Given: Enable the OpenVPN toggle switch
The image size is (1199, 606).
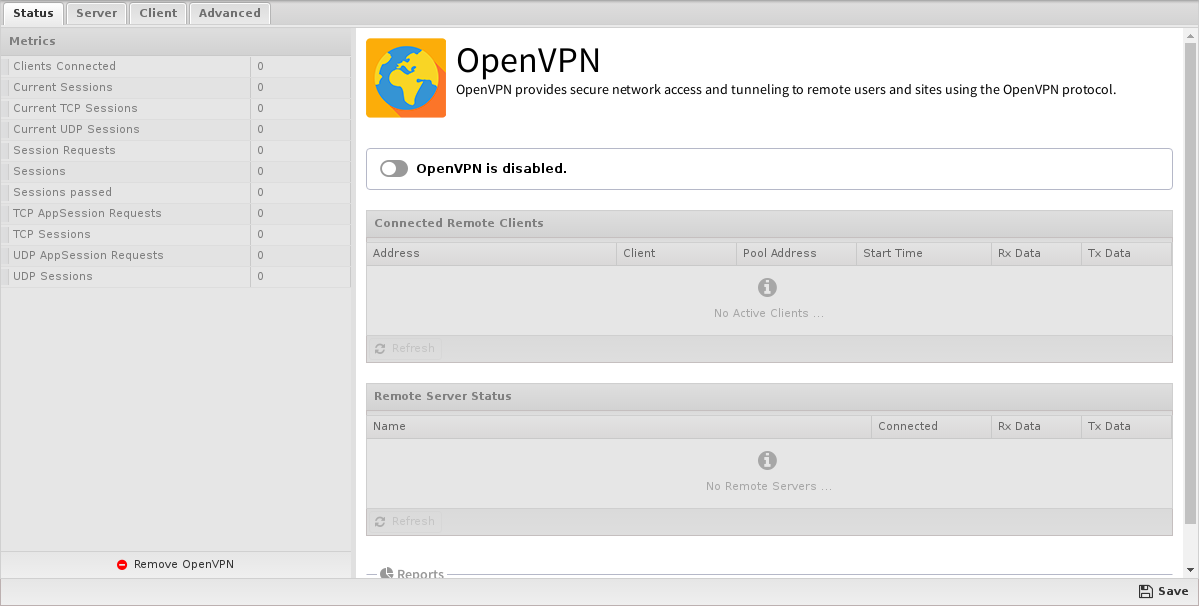Looking at the screenshot, I should [x=394, y=169].
